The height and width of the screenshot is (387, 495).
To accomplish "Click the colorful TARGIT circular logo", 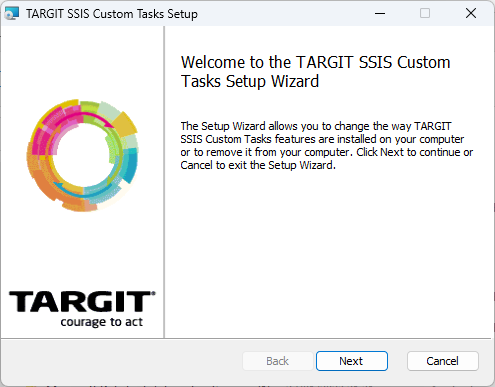I will (x=83, y=155).
